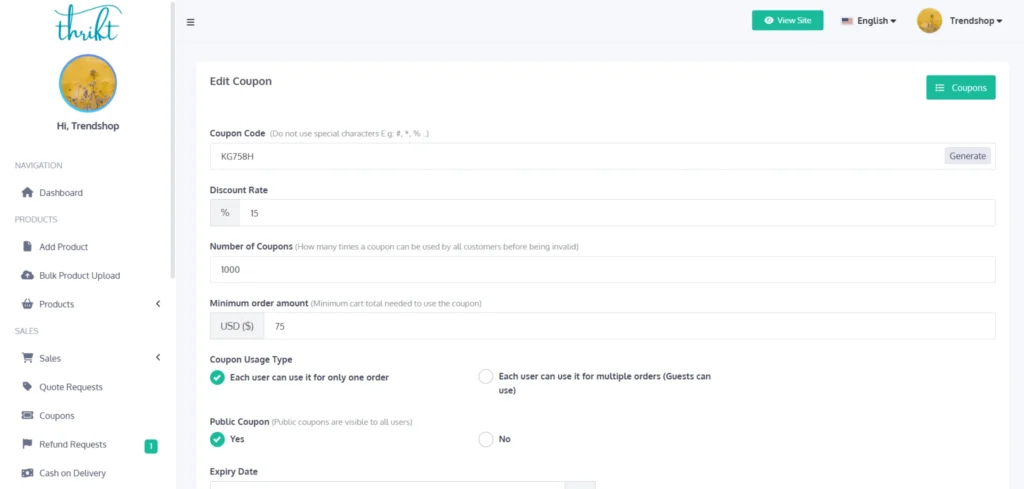Viewport: 1024px width, 489px height.
Task: Expand the Products submenu chevron
Action: [x=158, y=304]
